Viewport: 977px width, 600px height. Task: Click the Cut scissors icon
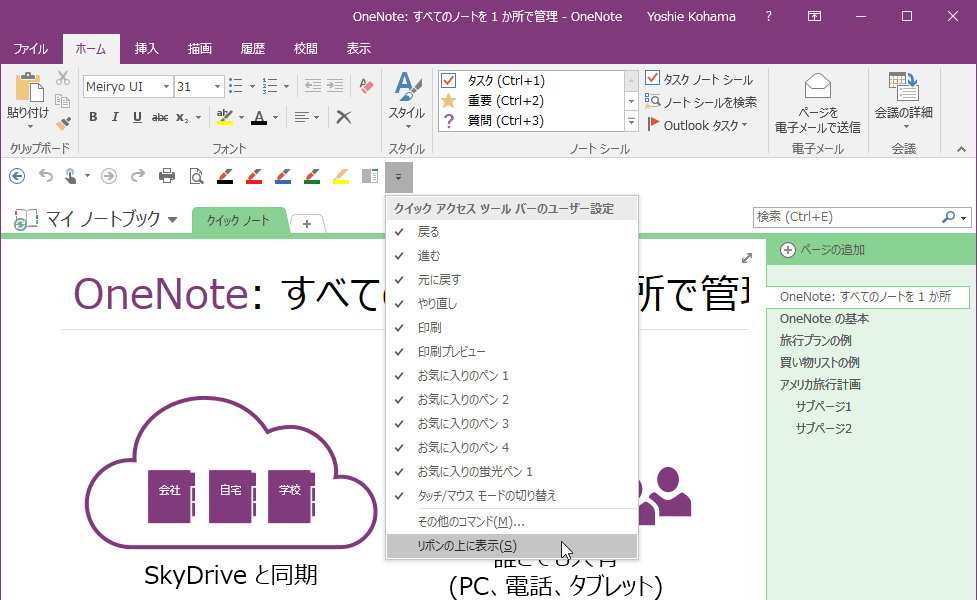click(63, 79)
